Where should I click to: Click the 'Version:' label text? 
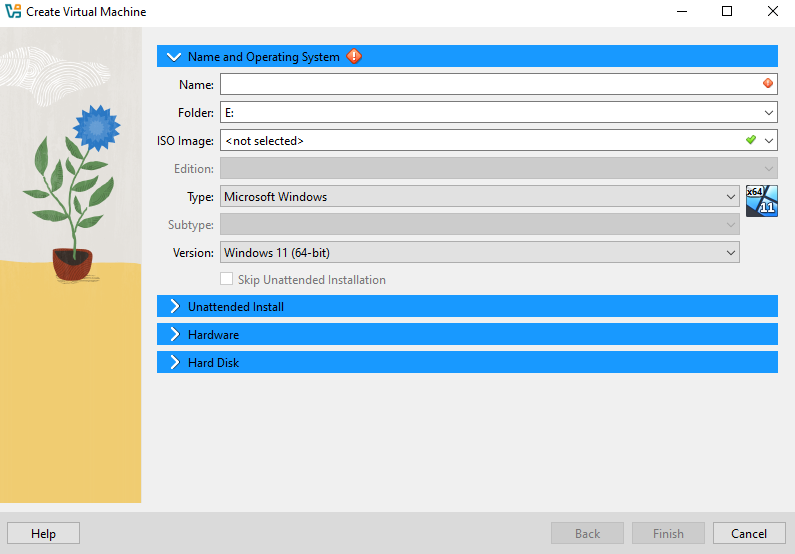click(193, 252)
